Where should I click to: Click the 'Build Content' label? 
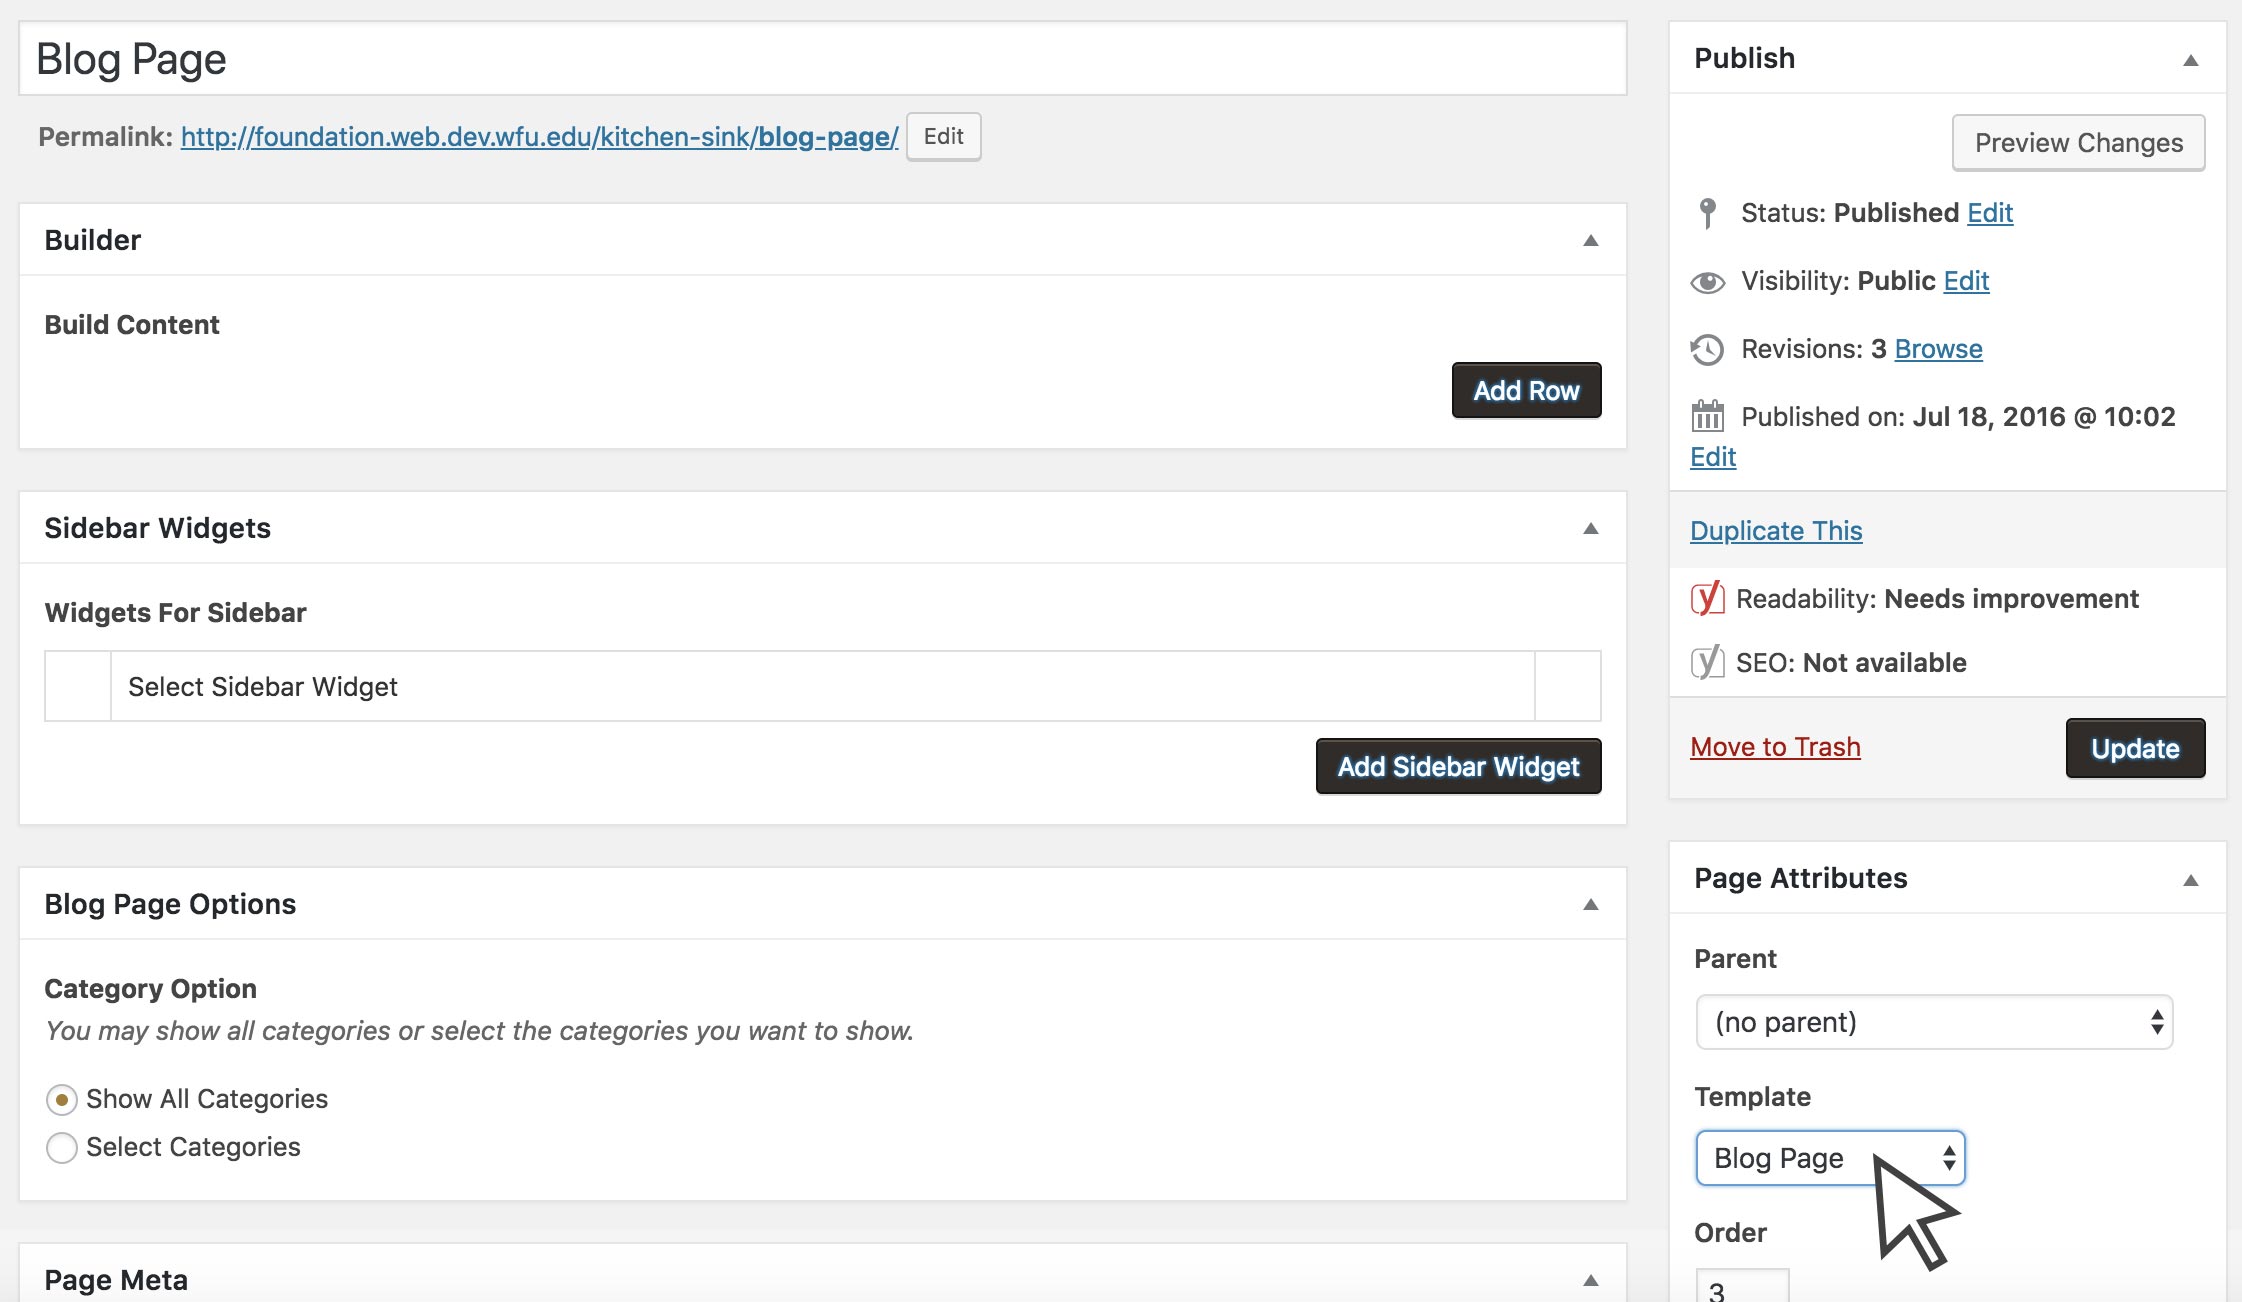click(x=132, y=325)
